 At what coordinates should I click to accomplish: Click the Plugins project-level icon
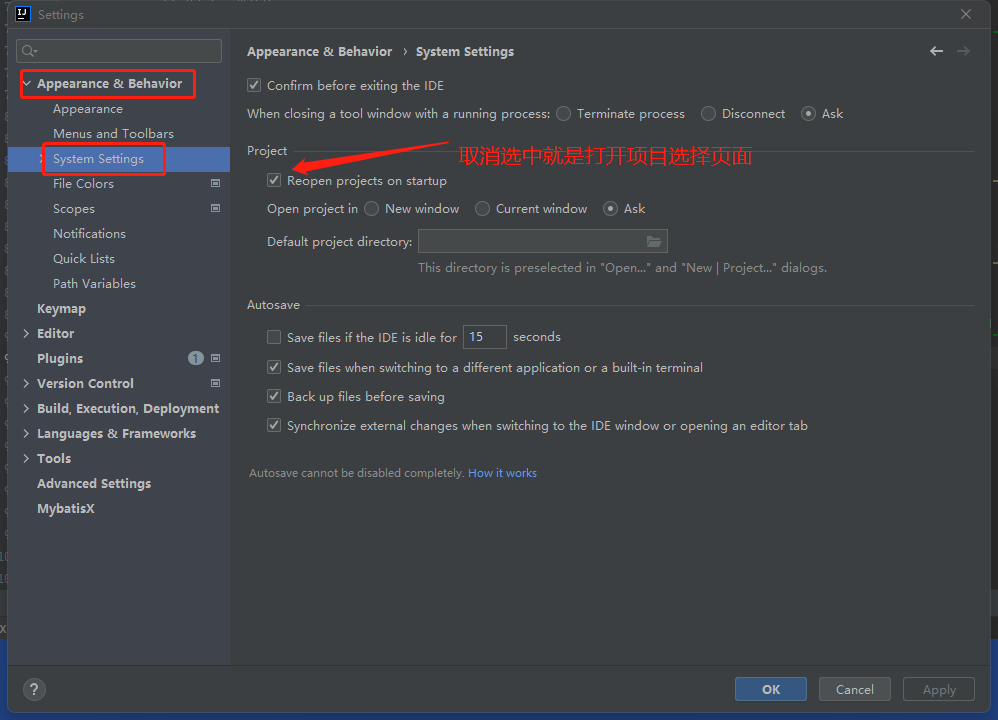pyautogui.click(x=216, y=358)
